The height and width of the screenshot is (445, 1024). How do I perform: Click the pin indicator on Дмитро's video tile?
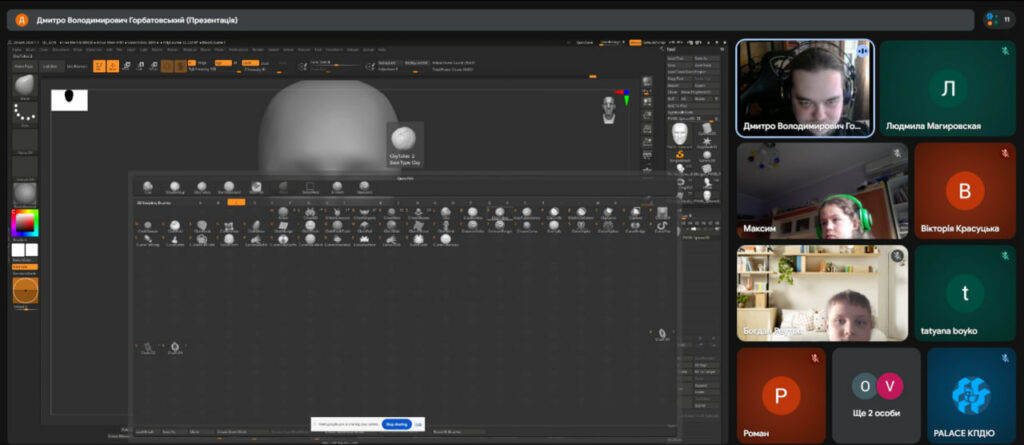(862, 49)
